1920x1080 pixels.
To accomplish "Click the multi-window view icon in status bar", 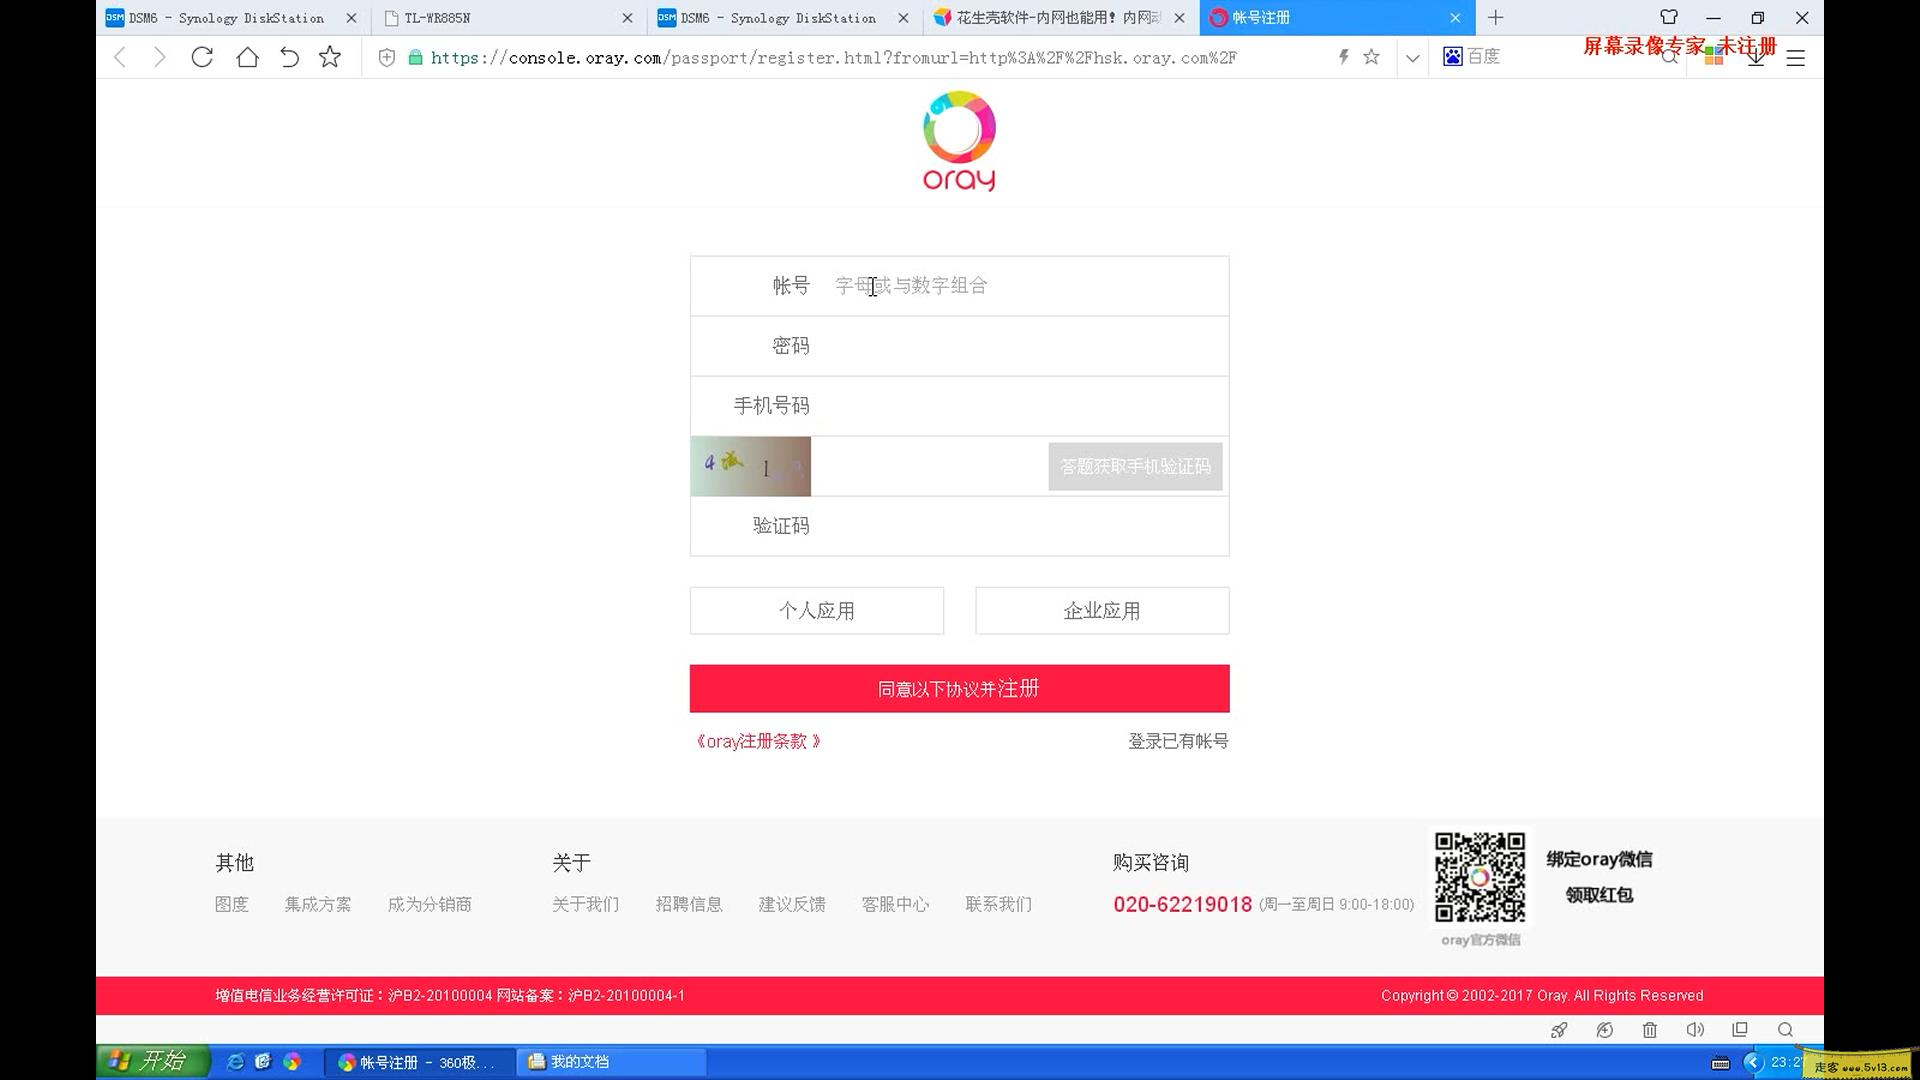I will click(x=1740, y=1029).
